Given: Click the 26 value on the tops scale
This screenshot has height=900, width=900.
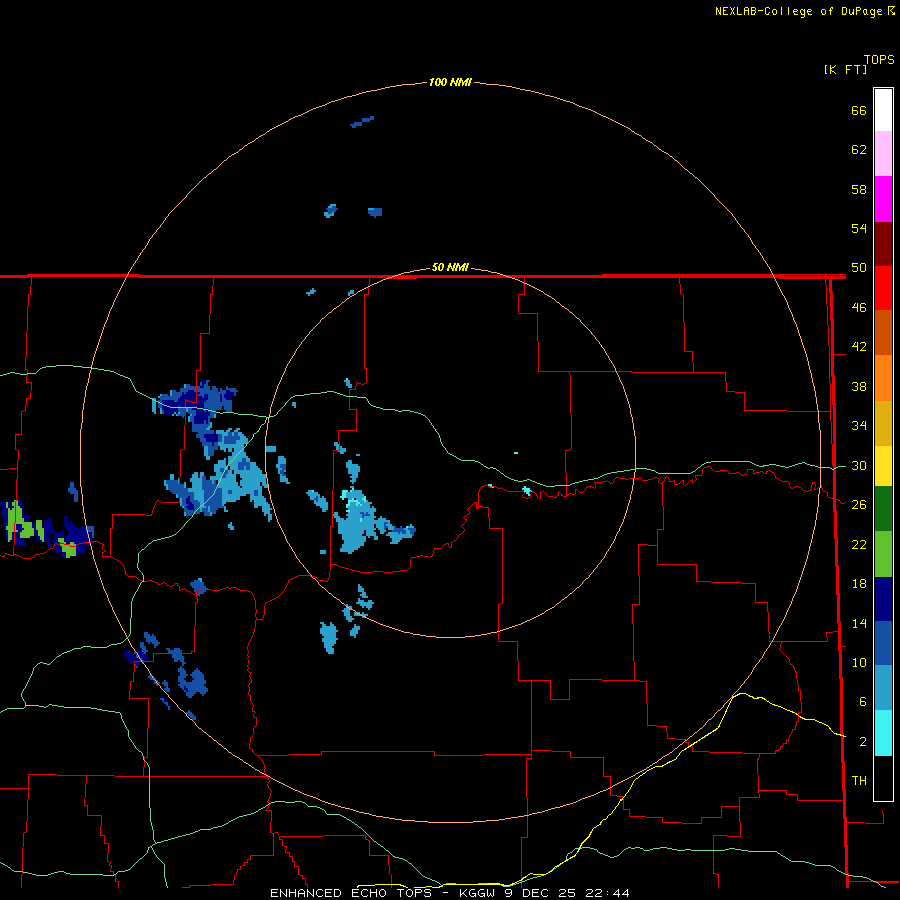Looking at the screenshot, I should click(859, 505).
